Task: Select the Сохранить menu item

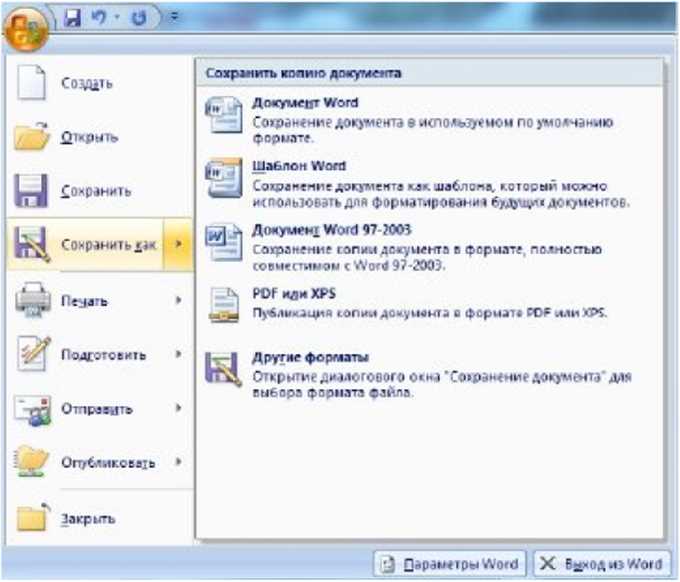Action: tap(101, 191)
